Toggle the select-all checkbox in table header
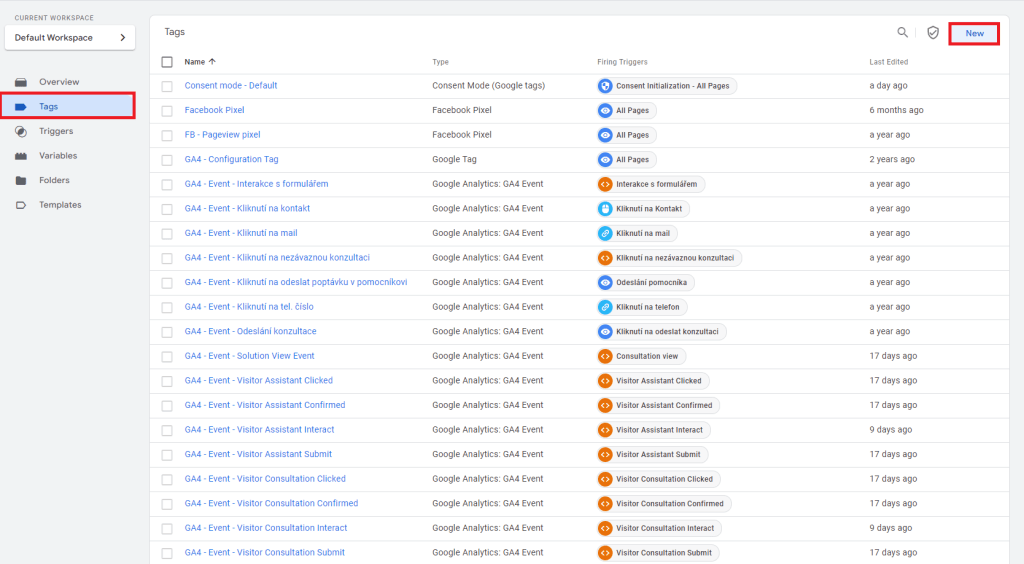The image size is (1024, 564). [167, 62]
